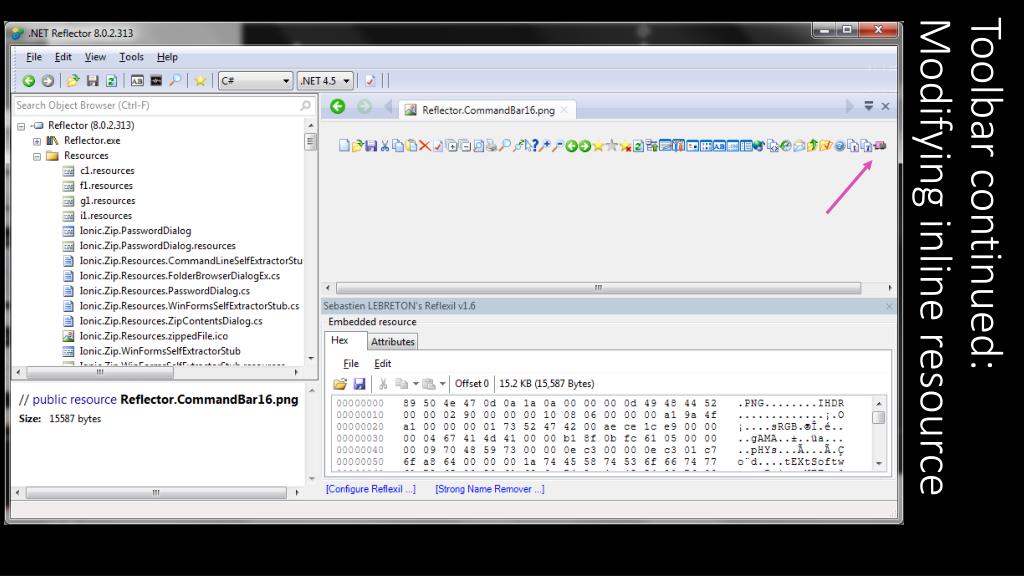Click the green Refresh icon in main toolbar
Viewport: 1024px width, 576px height.
tap(112, 81)
